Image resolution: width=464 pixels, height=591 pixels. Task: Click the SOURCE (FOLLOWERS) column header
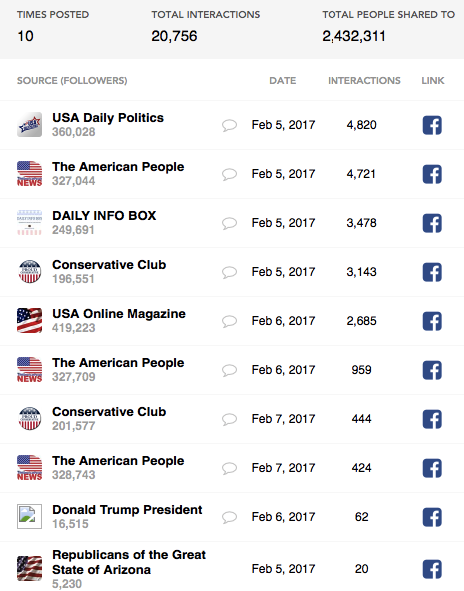click(x=72, y=81)
